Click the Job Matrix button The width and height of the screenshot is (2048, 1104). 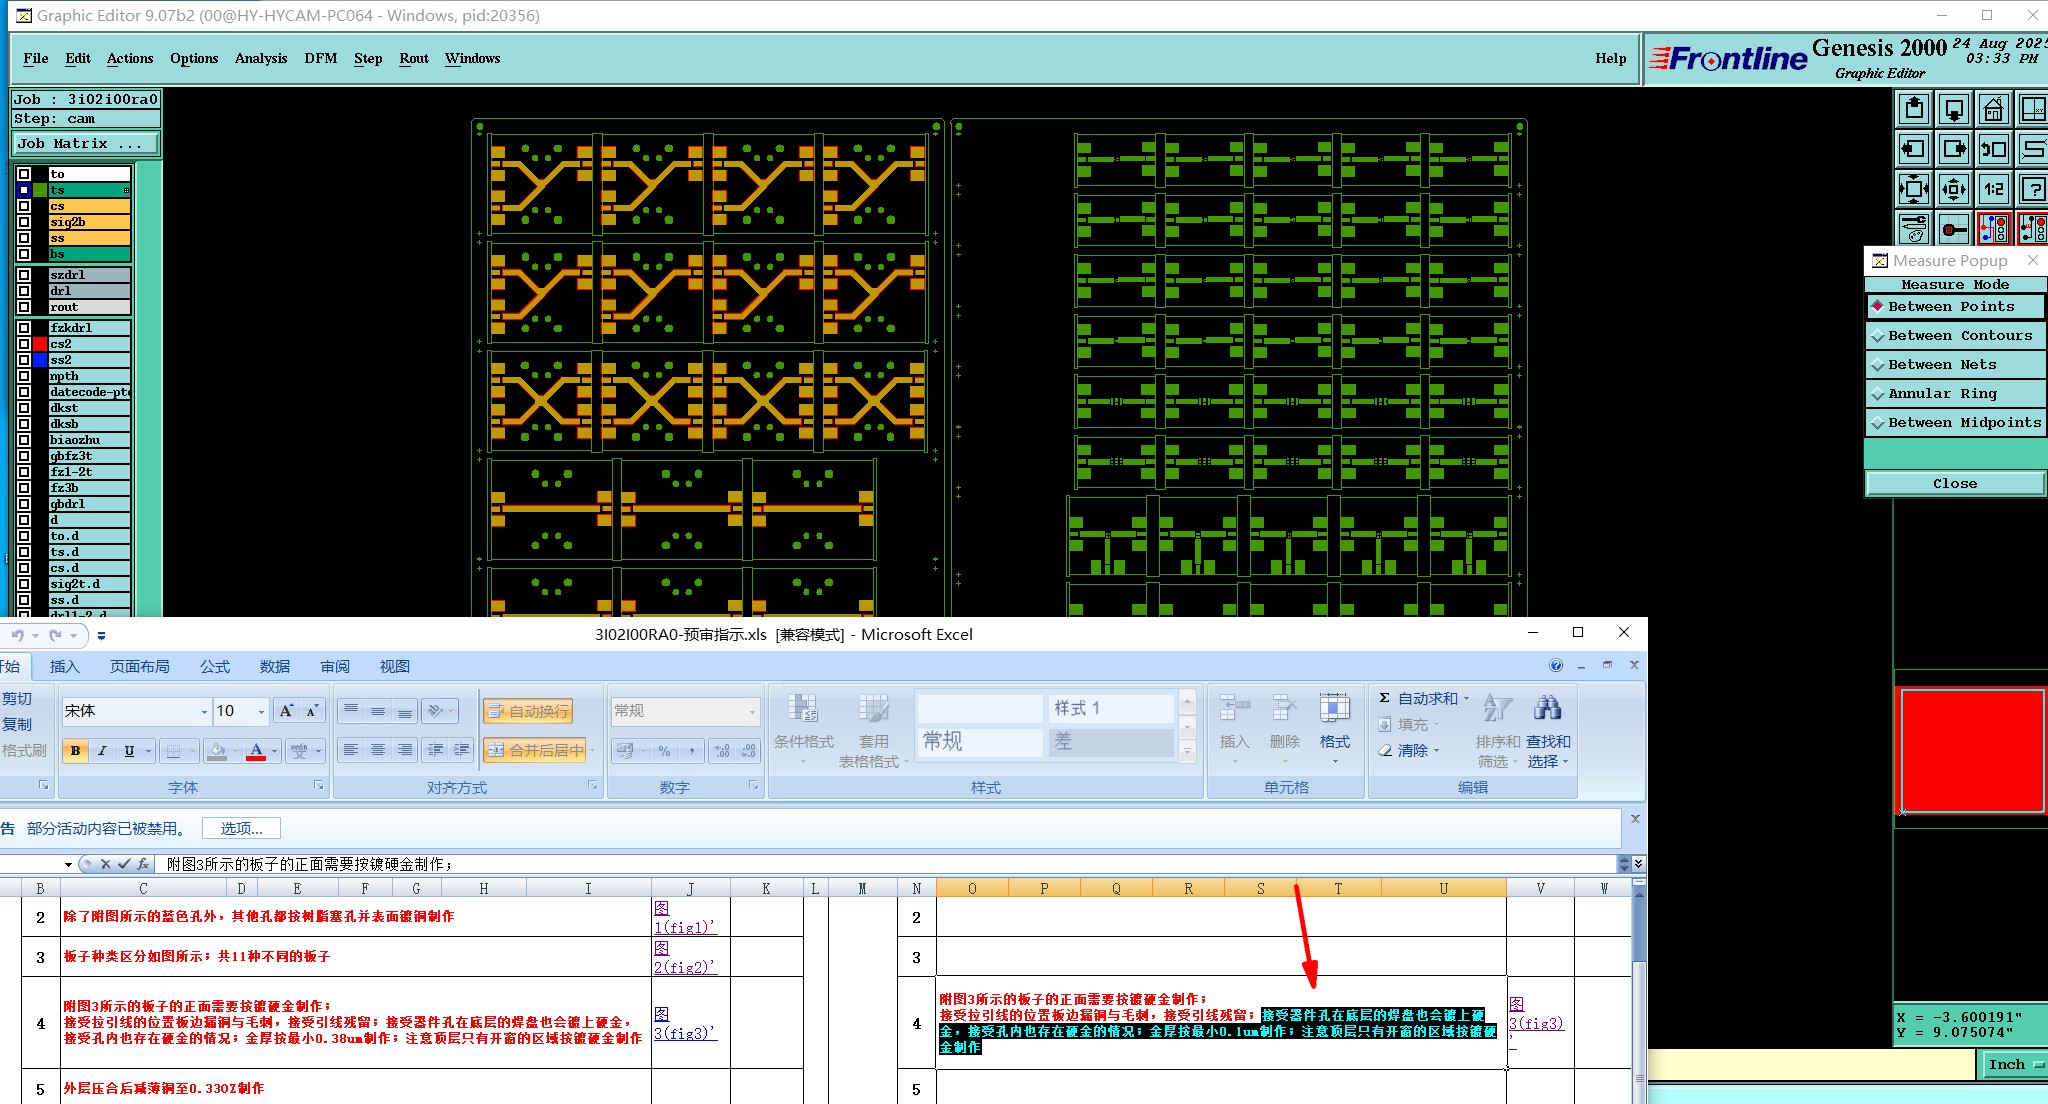[x=85, y=144]
